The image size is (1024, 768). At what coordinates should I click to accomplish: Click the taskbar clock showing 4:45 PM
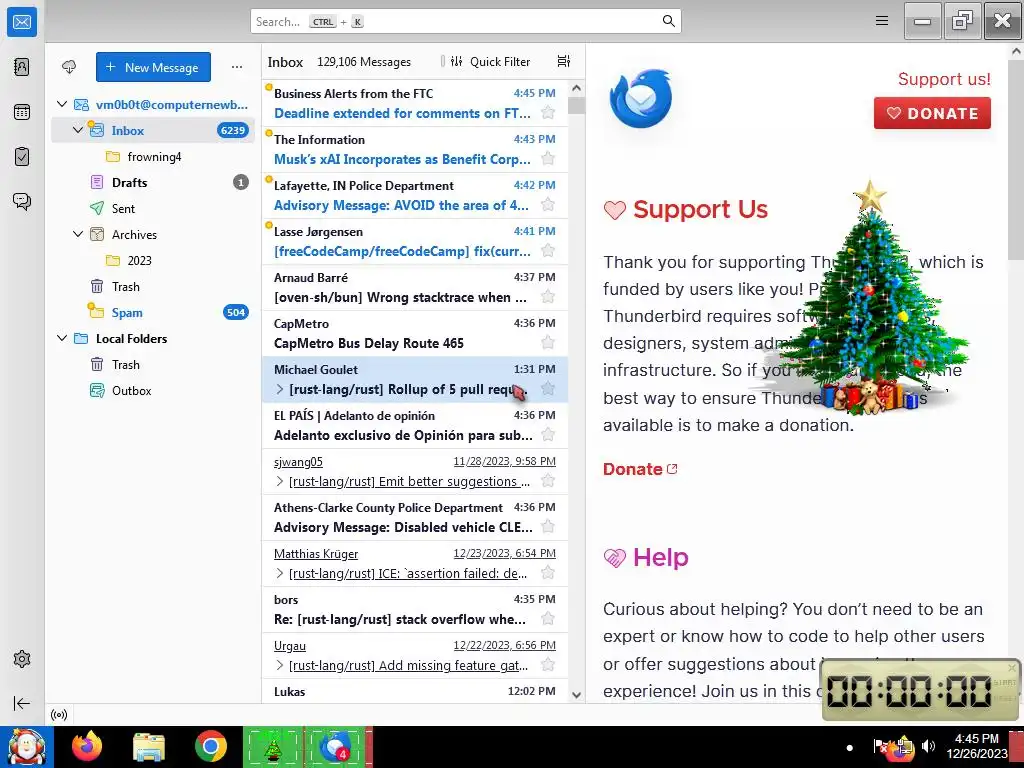(976, 746)
